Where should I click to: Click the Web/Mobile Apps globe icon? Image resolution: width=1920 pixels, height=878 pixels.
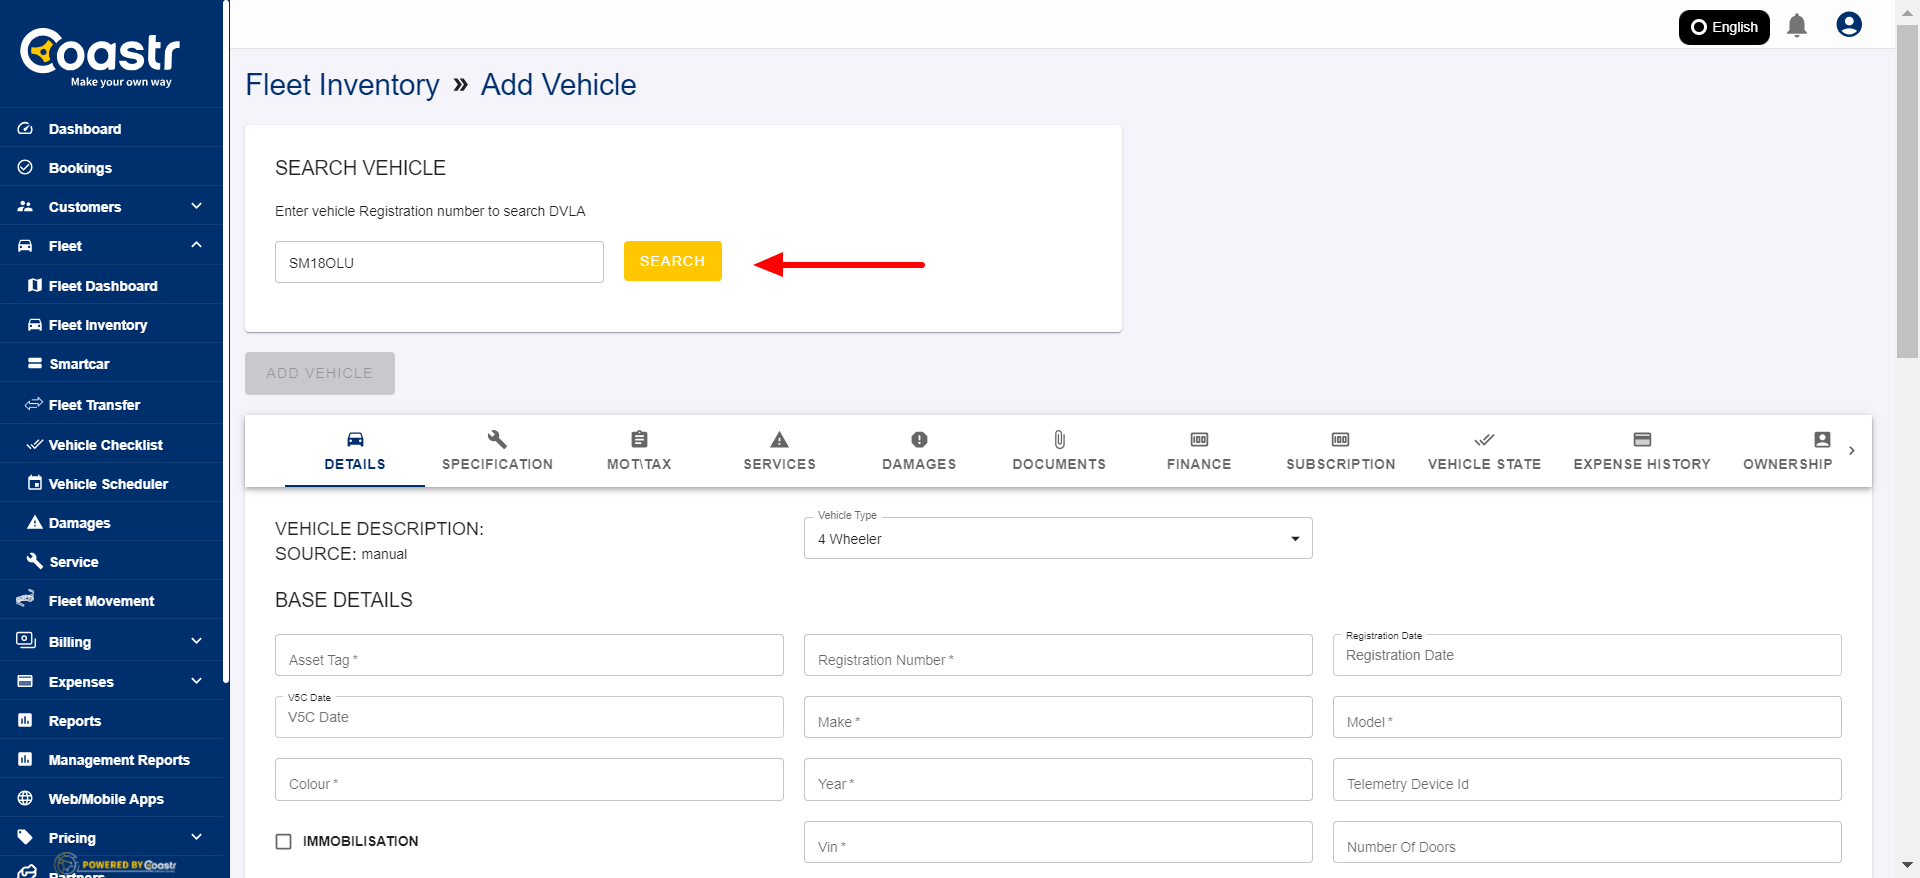(x=26, y=798)
